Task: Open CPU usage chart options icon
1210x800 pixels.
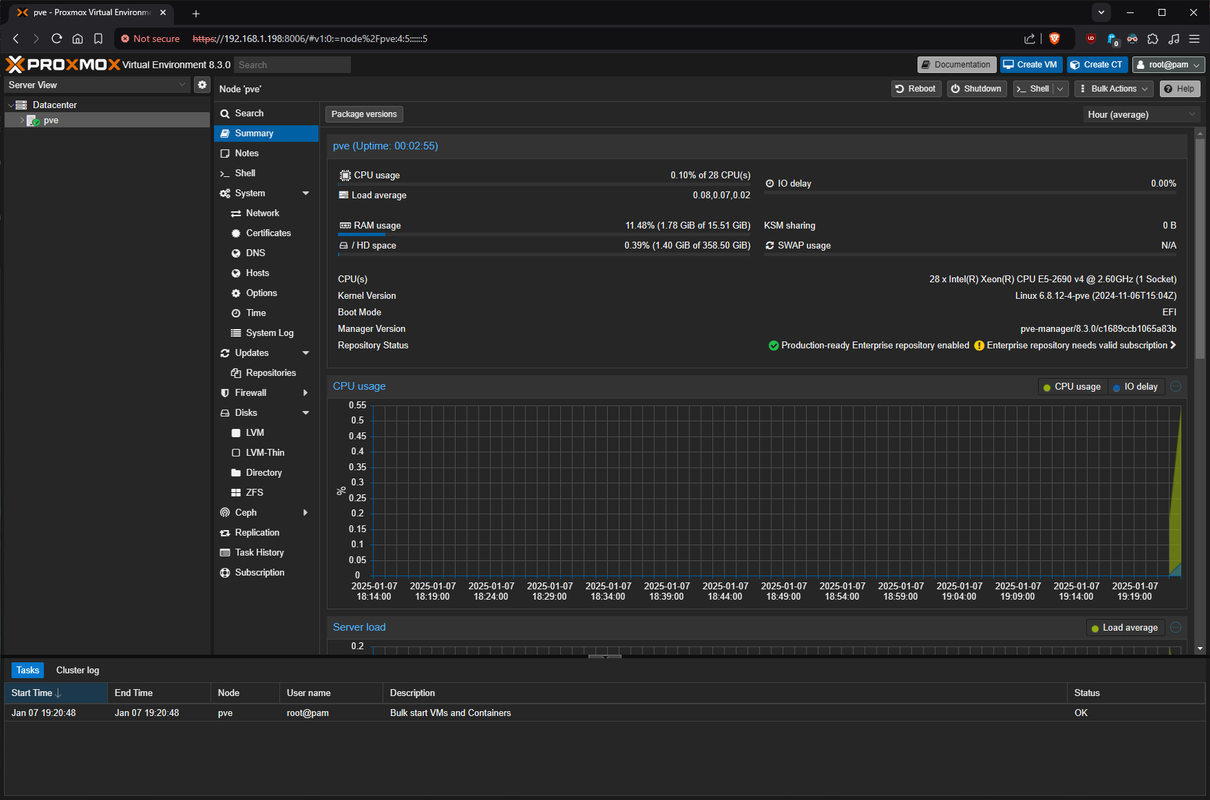Action: 1176,386
